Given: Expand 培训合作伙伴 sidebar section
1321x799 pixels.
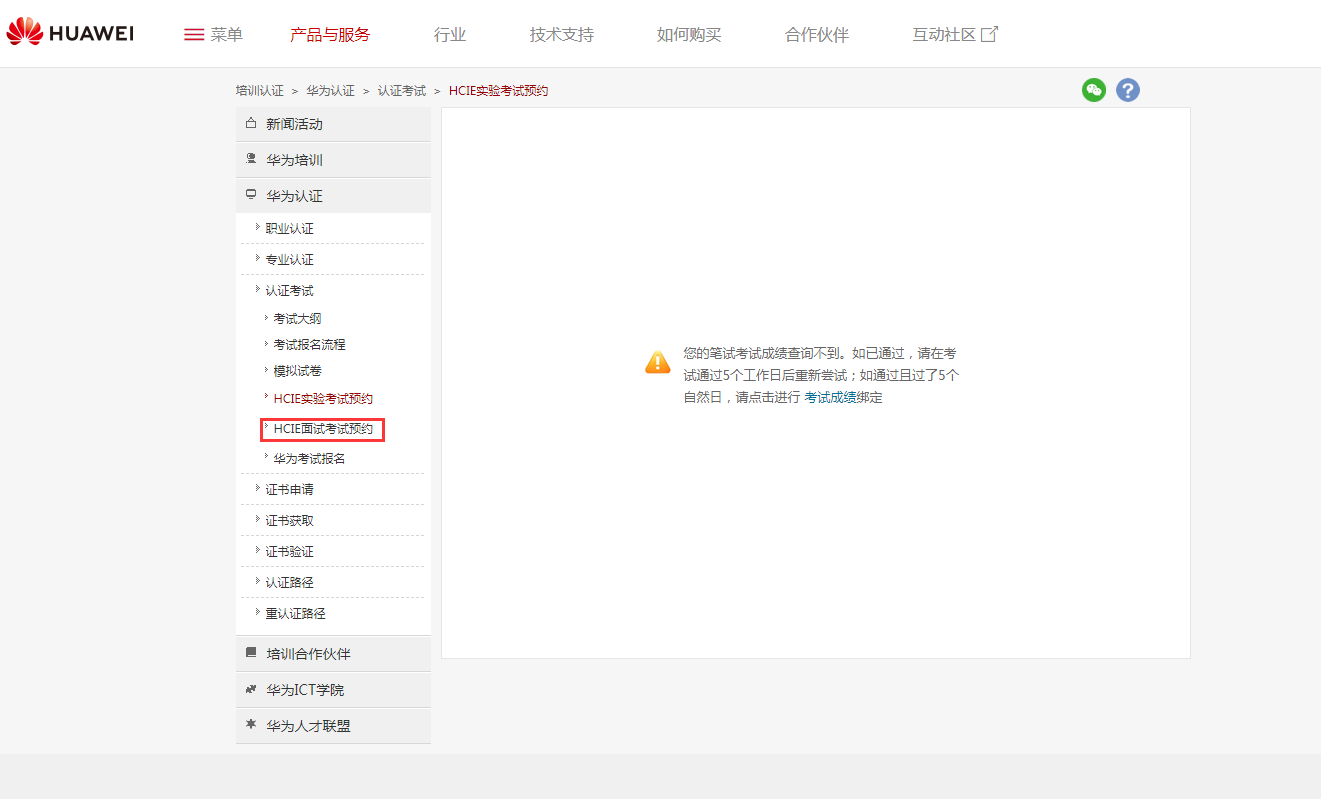Looking at the screenshot, I should [333, 654].
